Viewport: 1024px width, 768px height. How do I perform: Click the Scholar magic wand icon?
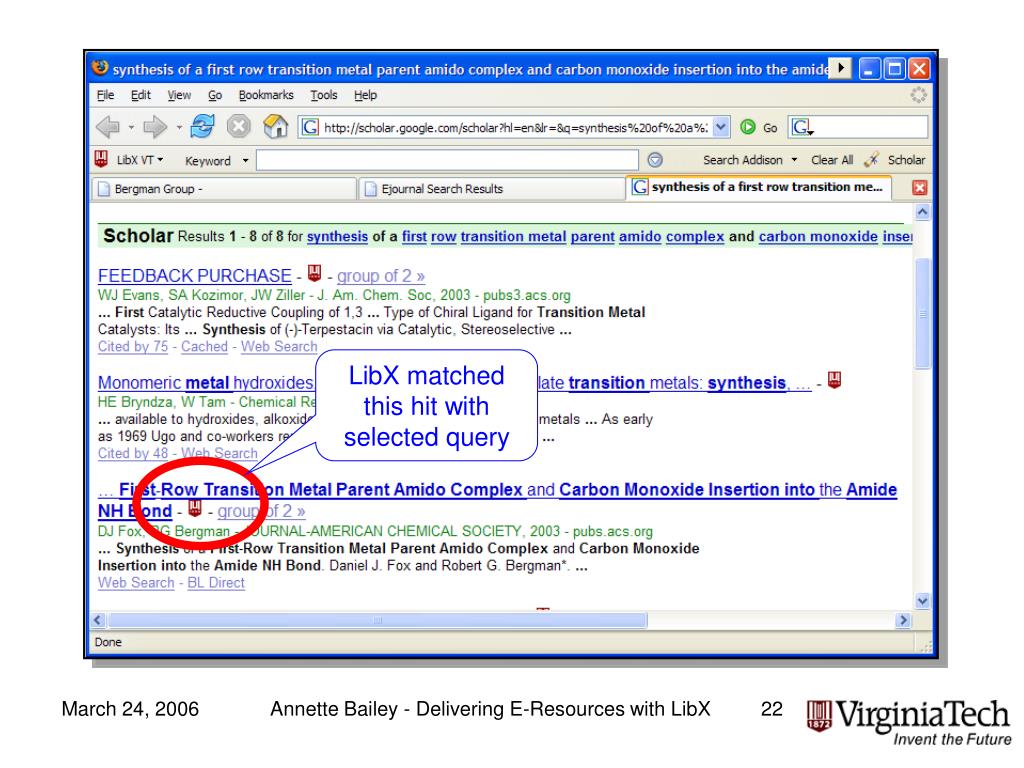click(x=871, y=159)
